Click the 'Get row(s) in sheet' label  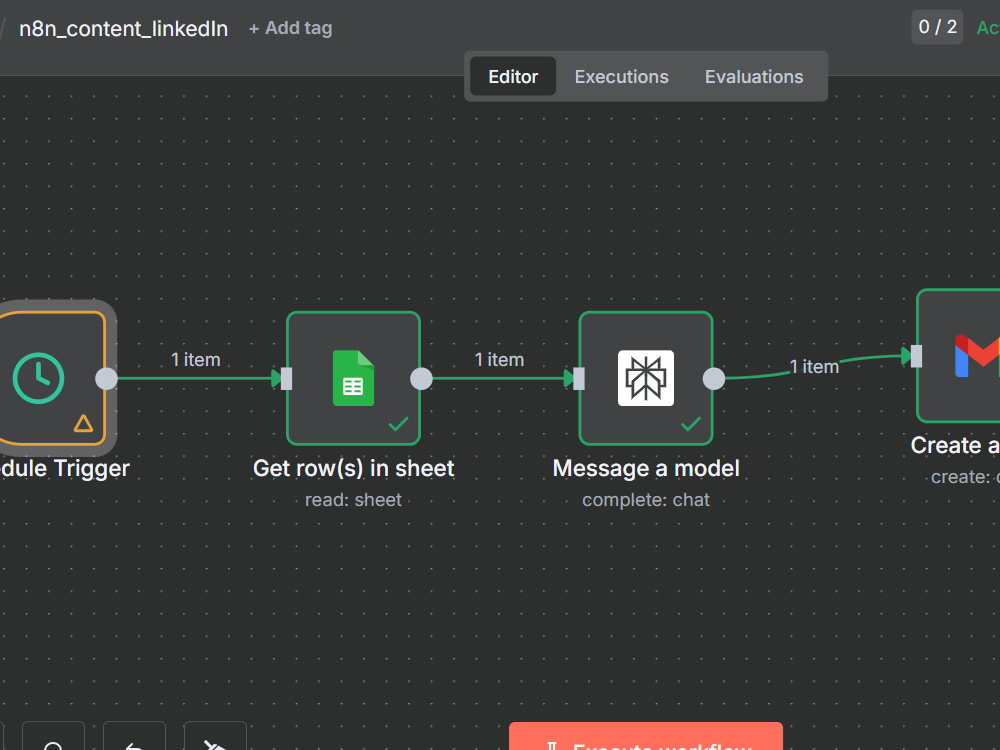(x=353, y=468)
